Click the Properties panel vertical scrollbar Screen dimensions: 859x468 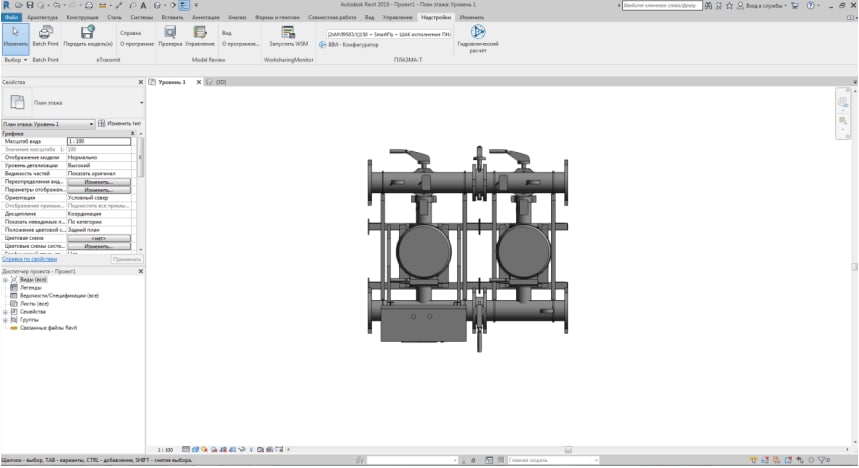pos(141,157)
